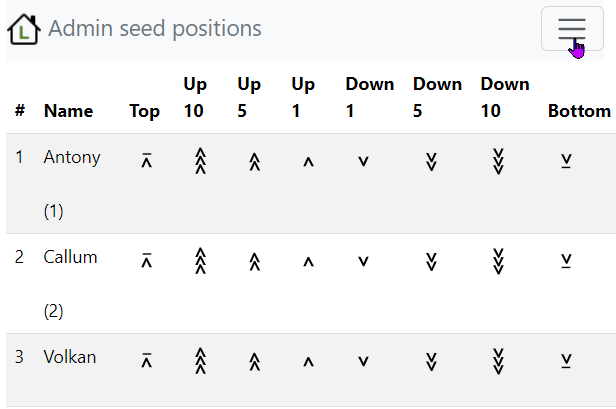
Task: Select the Callum name cell
Action: [70, 257]
